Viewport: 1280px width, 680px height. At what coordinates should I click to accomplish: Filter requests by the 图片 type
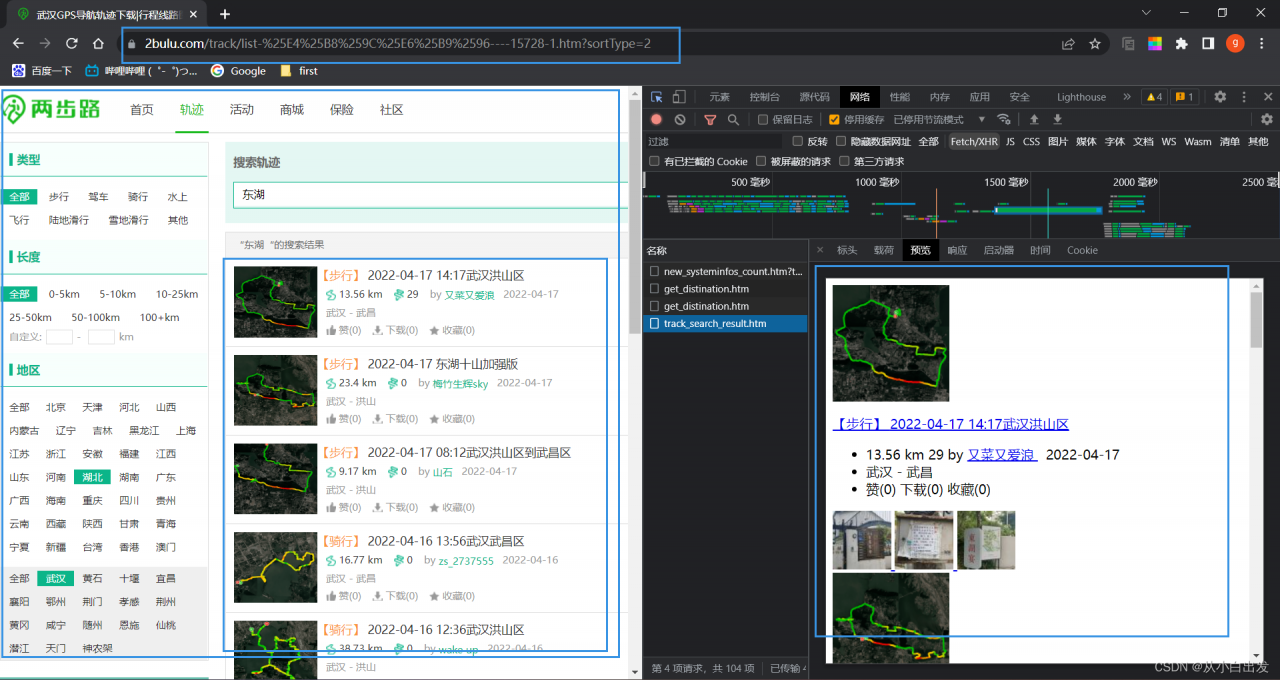click(1058, 142)
